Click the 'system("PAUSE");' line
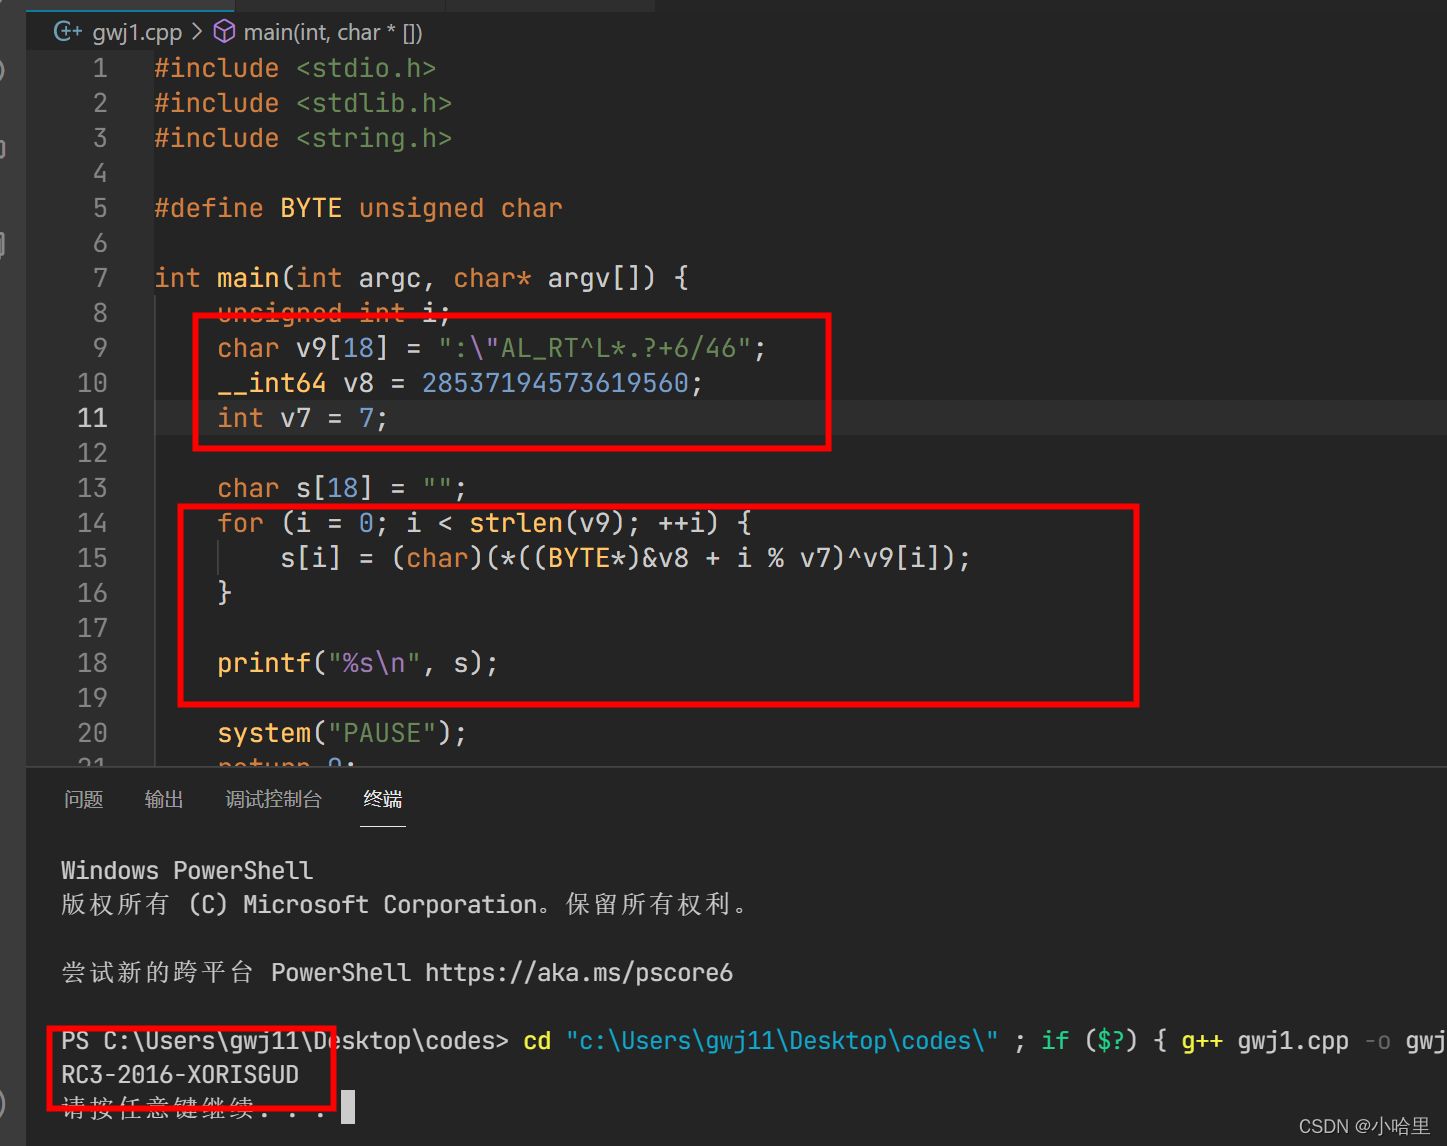 pyautogui.click(x=342, y=733)
